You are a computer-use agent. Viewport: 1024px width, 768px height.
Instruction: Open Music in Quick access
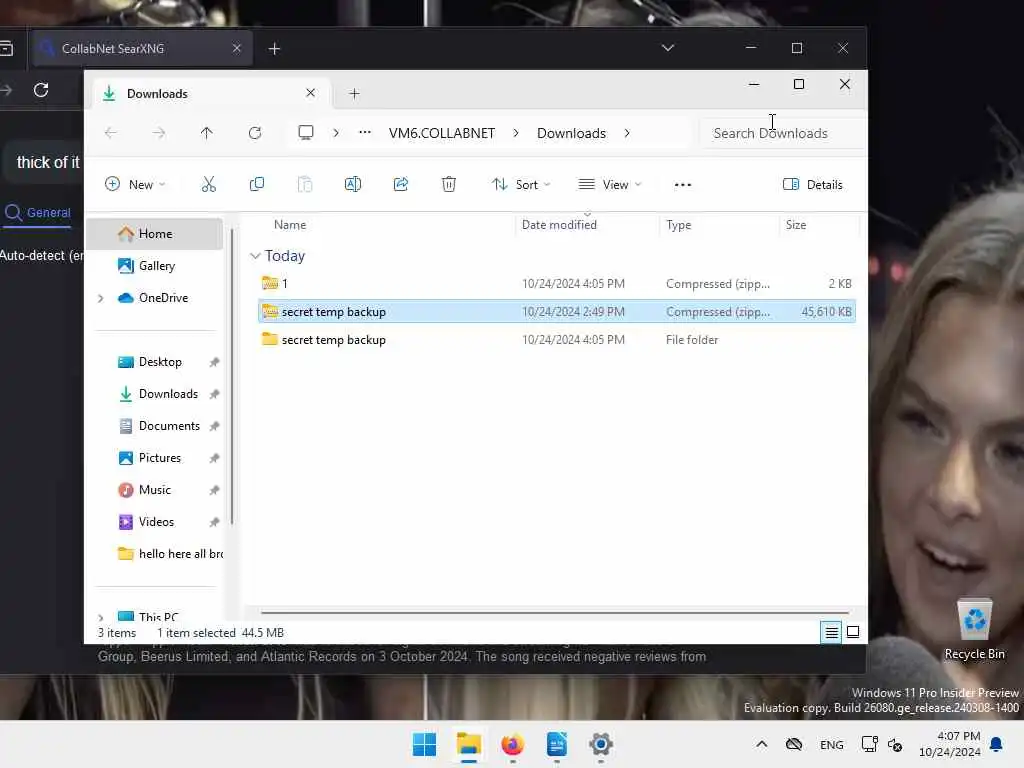[157, 490]
